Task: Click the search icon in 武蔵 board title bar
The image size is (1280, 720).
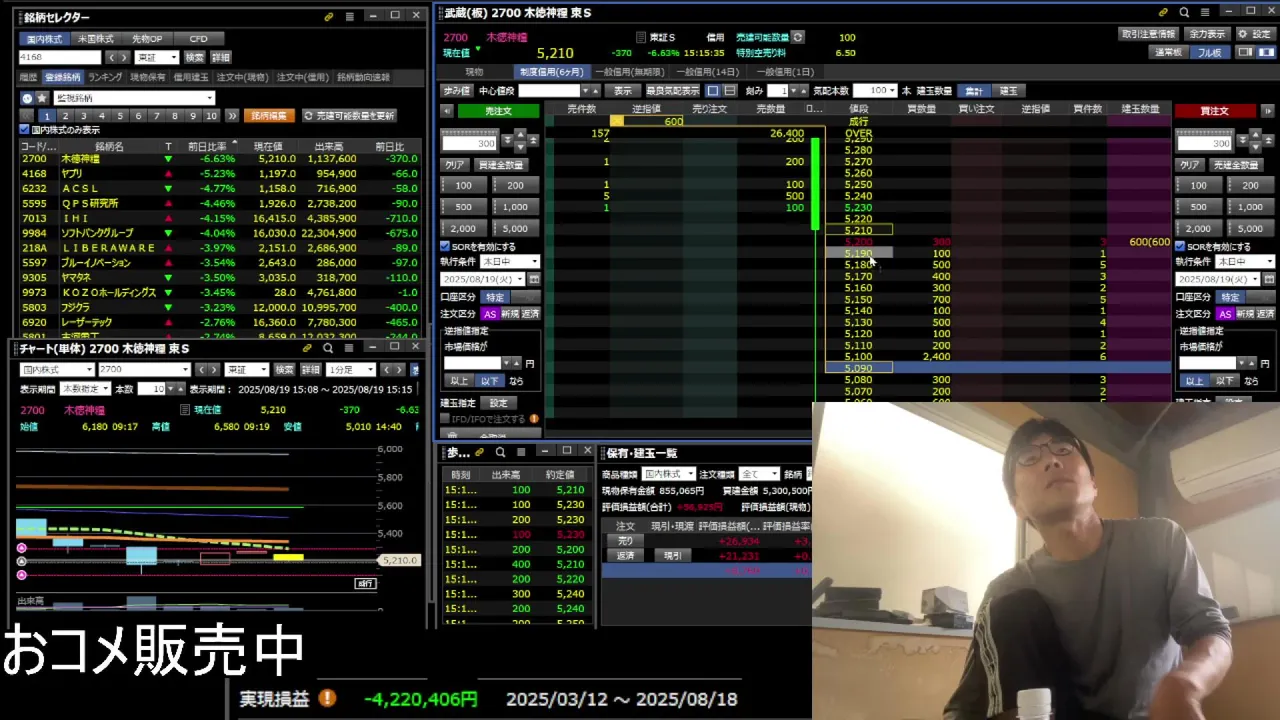Action: pyautogui.click(x=1184, y=12)
